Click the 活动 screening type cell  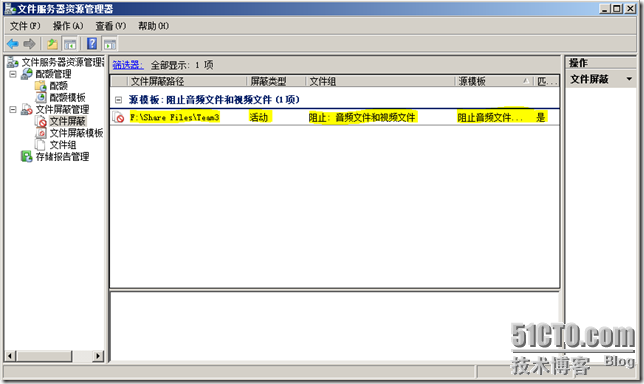pyautogui.click(x=260, y=117)
